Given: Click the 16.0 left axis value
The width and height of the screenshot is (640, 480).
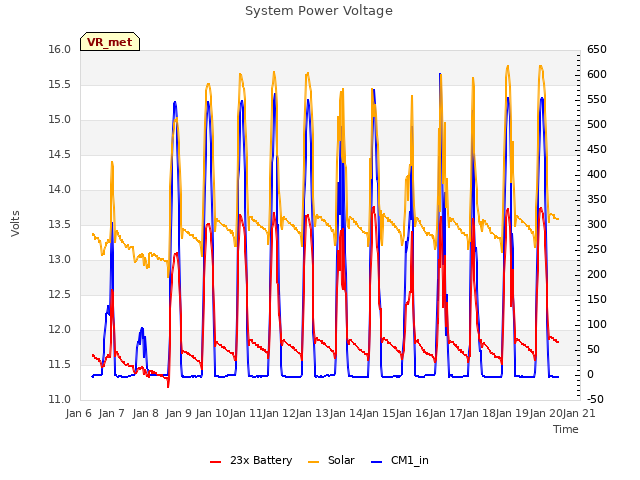Looking at the screenshot, I should (x=60, y=50).
